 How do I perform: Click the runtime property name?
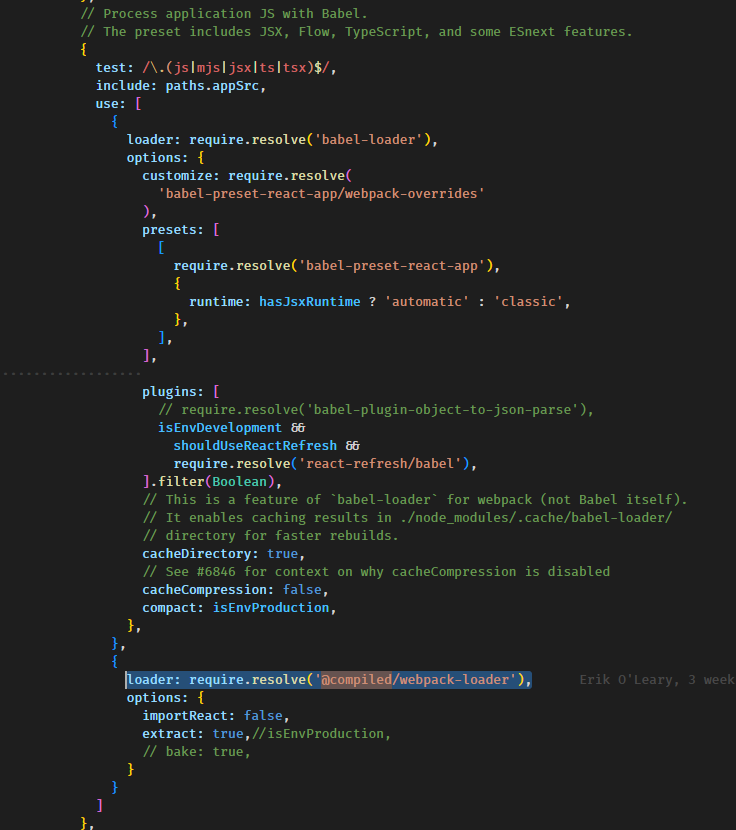pos(216,302)
